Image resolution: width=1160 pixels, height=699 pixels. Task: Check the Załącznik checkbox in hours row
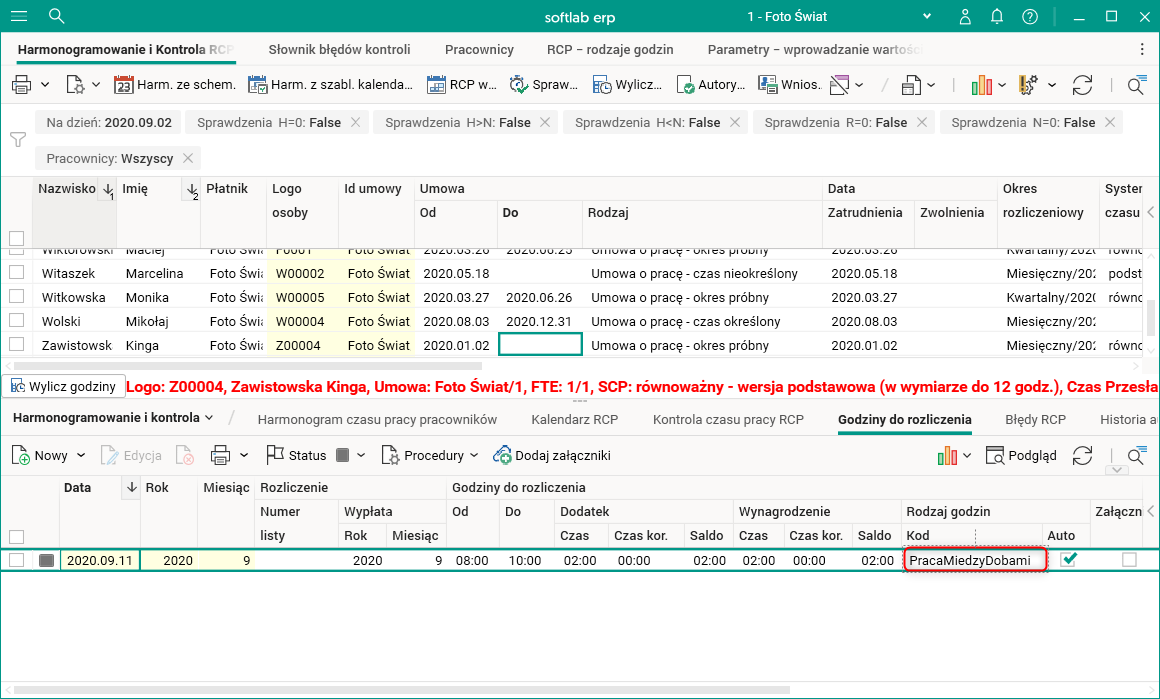(1129, 560)
